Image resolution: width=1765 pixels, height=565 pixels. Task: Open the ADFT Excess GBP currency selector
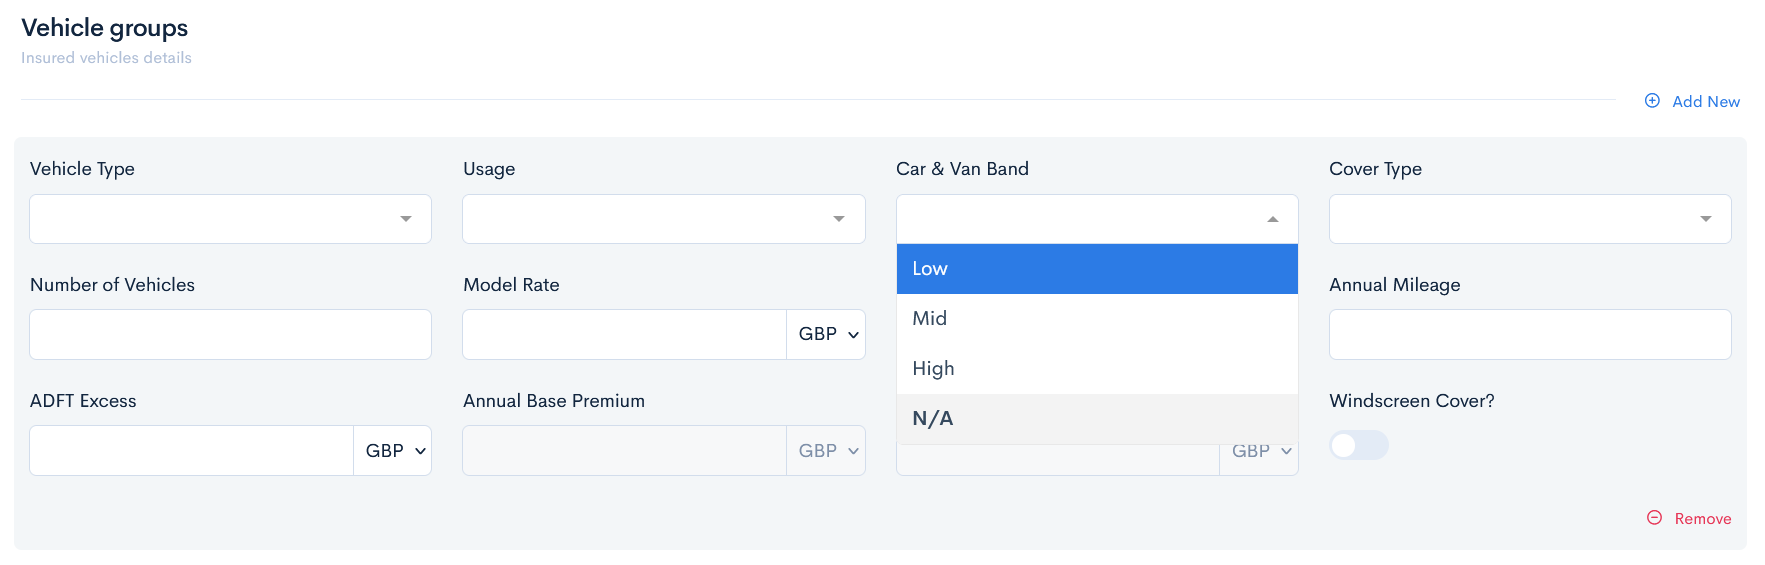[x=394, y=451]
